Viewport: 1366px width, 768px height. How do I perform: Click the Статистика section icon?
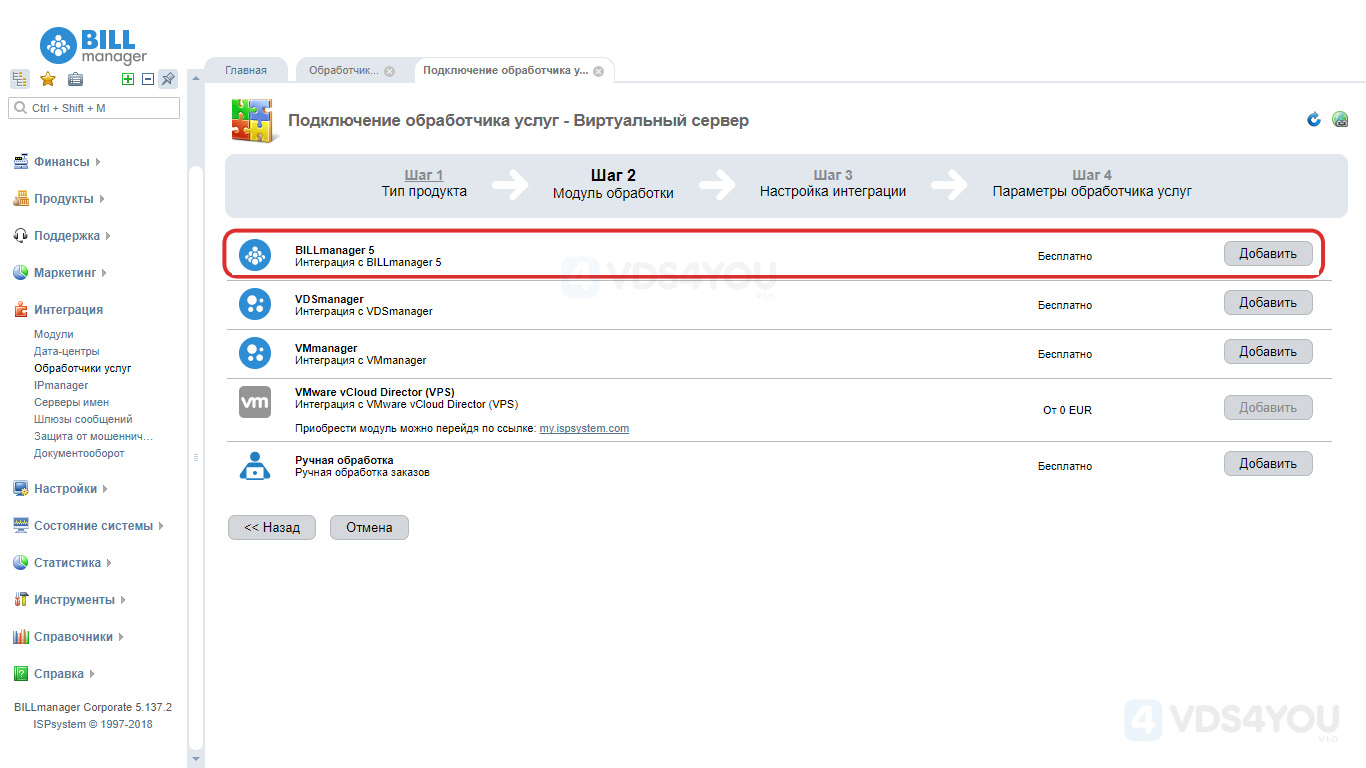point(20,562)
